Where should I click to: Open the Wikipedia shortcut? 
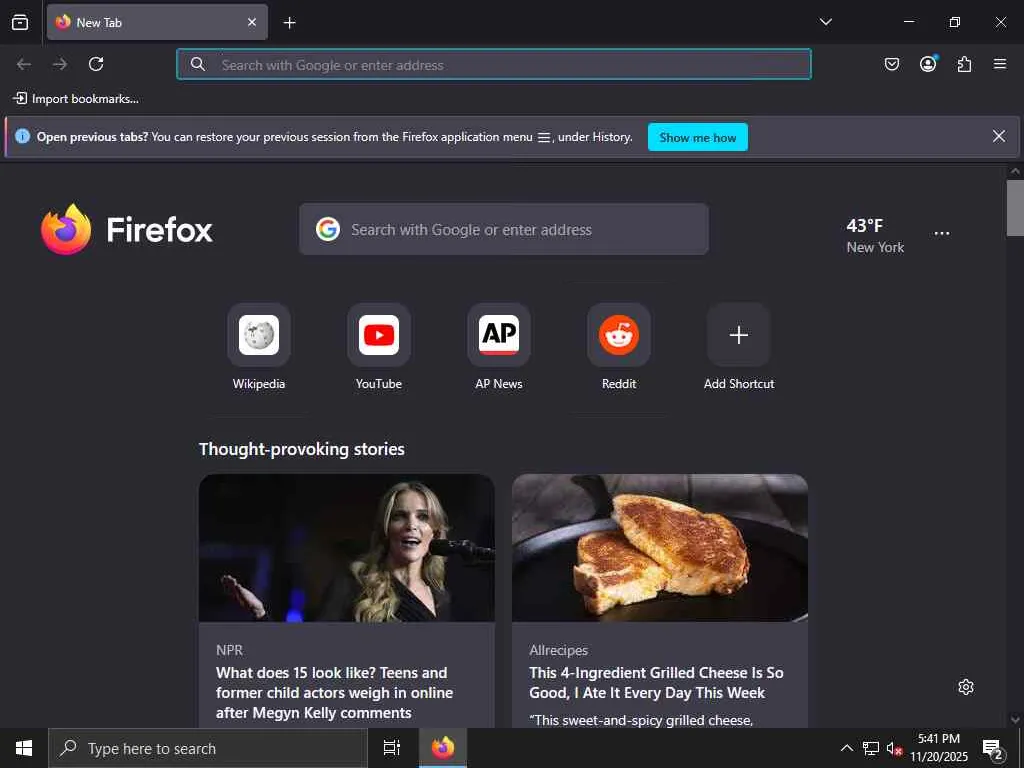(x=259, y=347)
